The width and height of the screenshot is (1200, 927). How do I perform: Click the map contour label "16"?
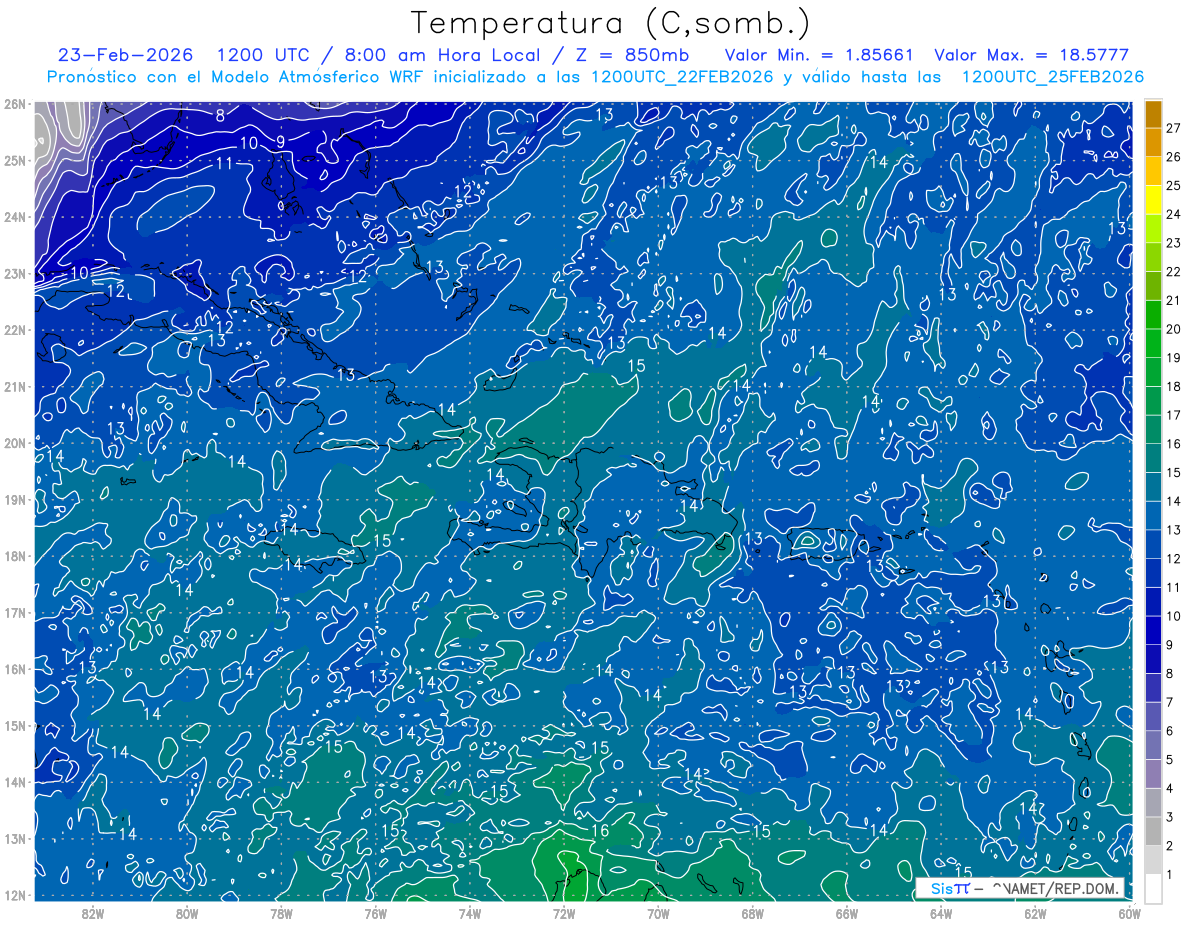(x=600, y=831)
